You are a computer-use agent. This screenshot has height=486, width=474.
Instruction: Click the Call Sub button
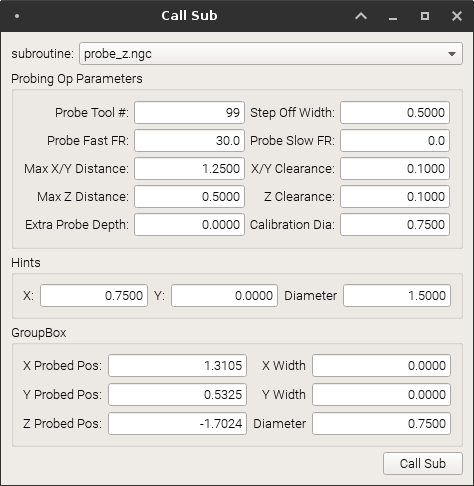click(x=423, y=463)
